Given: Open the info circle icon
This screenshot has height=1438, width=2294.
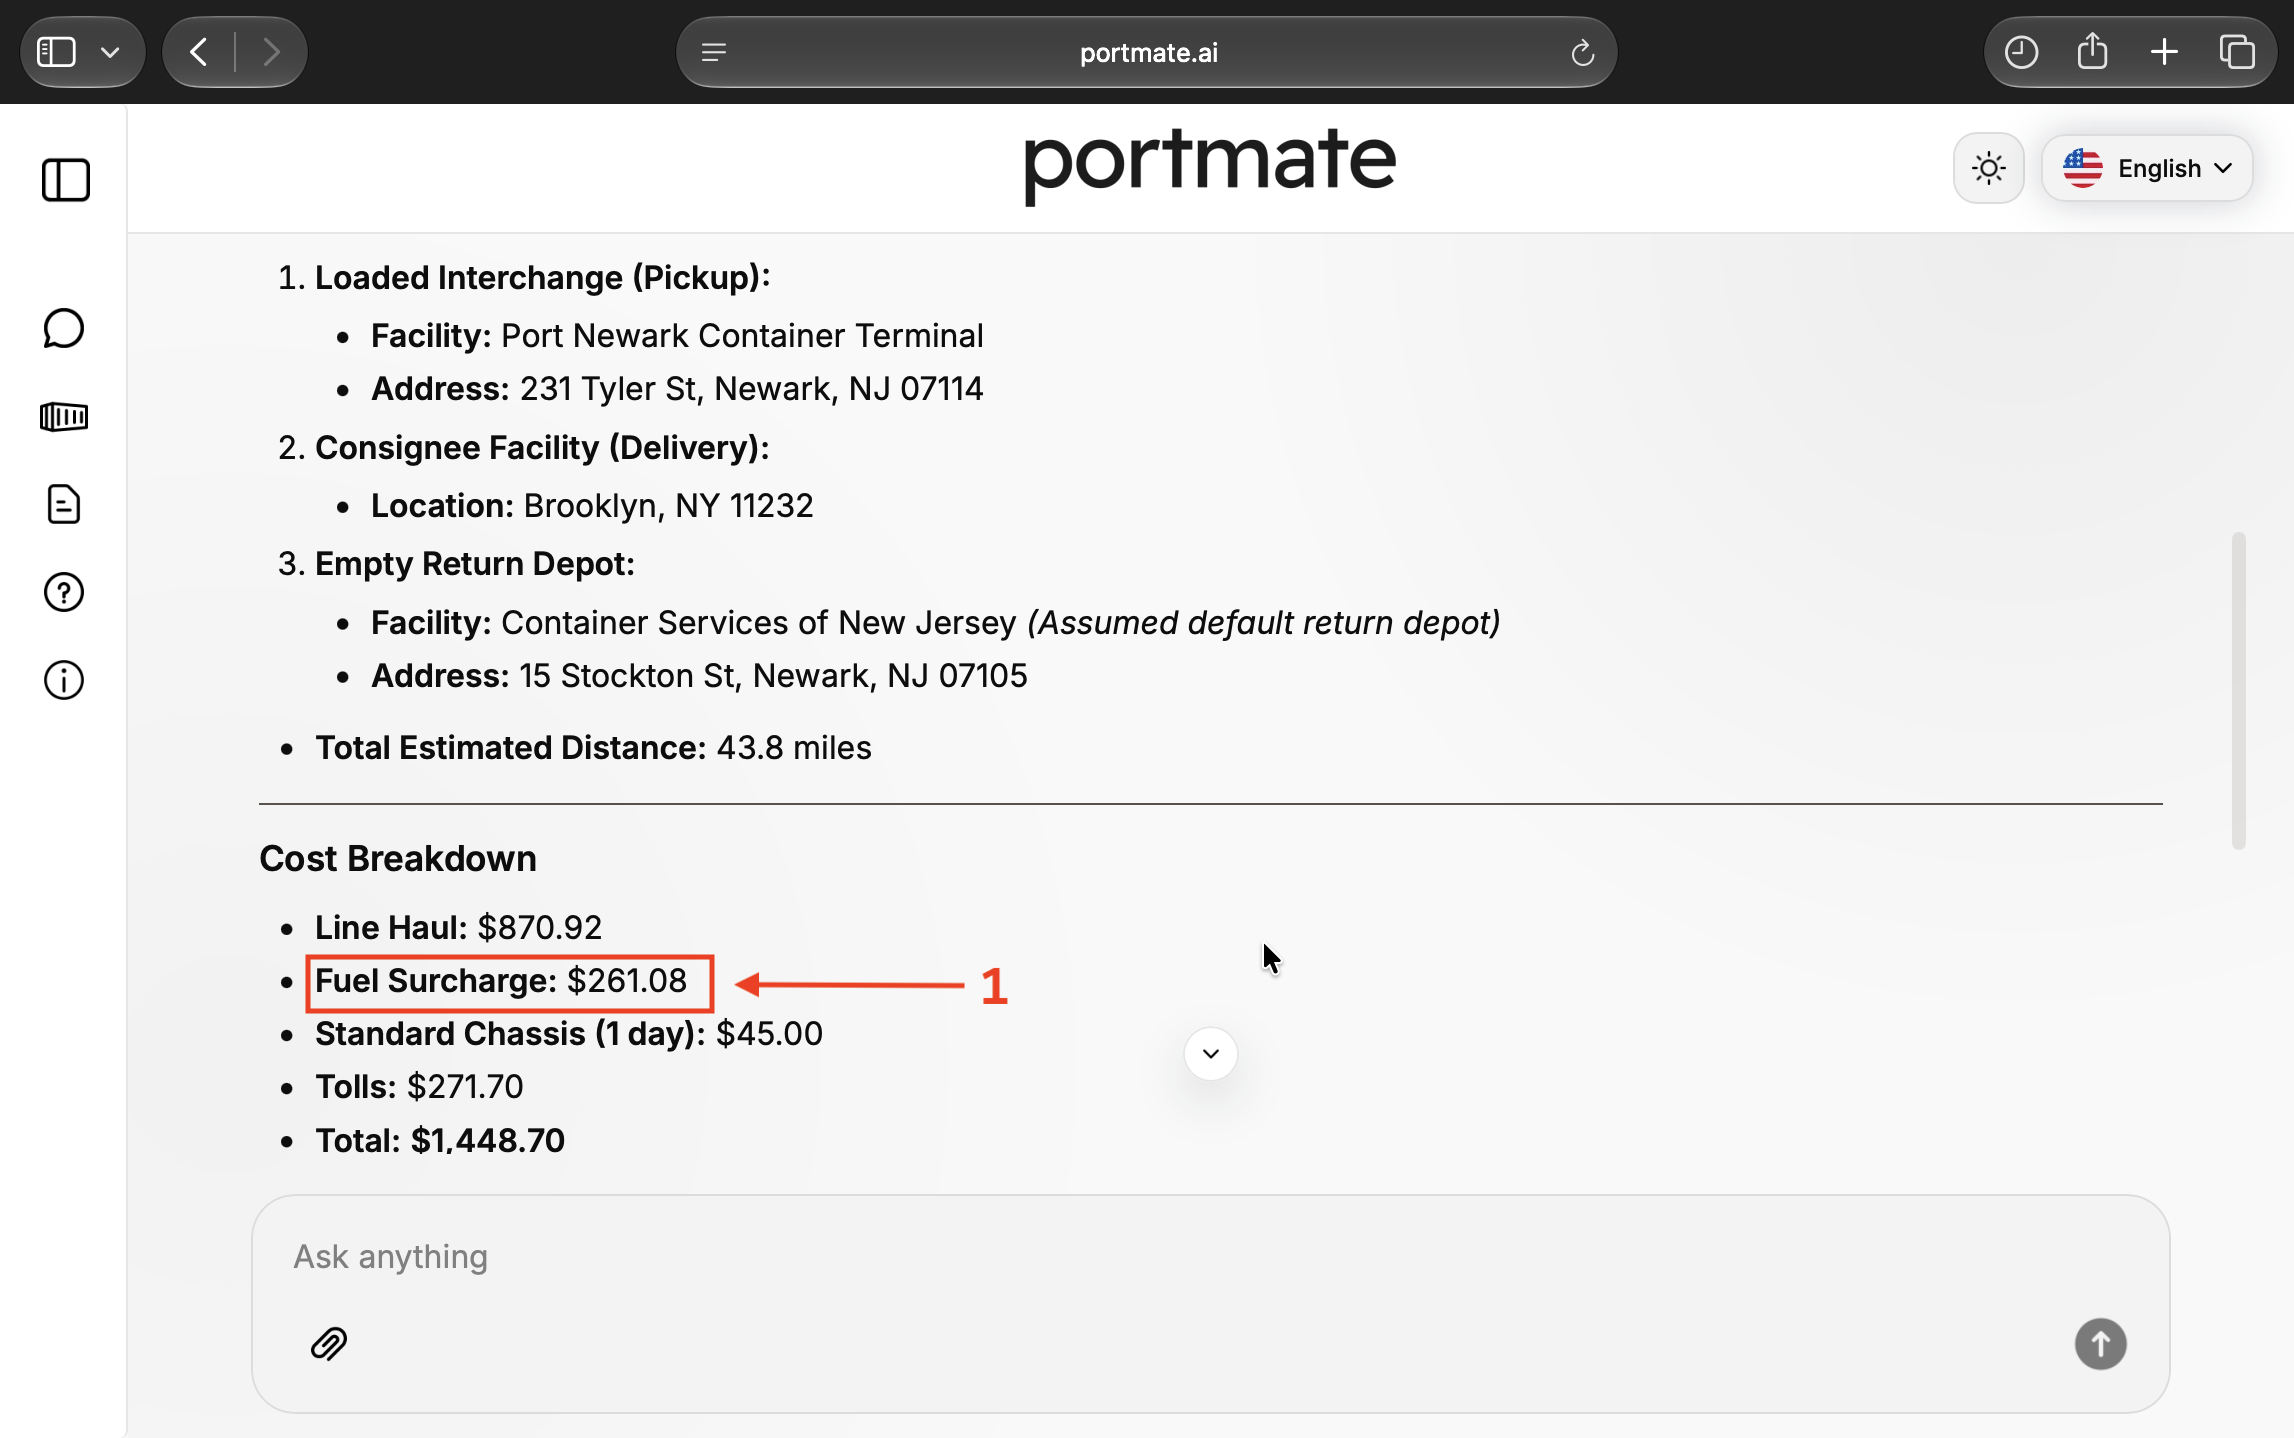Looking at the screenshot, I should coord(64,680).
